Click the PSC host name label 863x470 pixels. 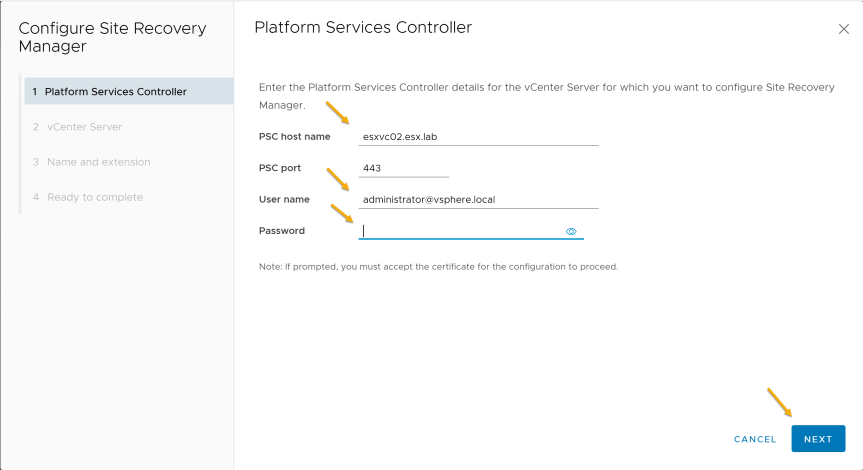[294, 136]
